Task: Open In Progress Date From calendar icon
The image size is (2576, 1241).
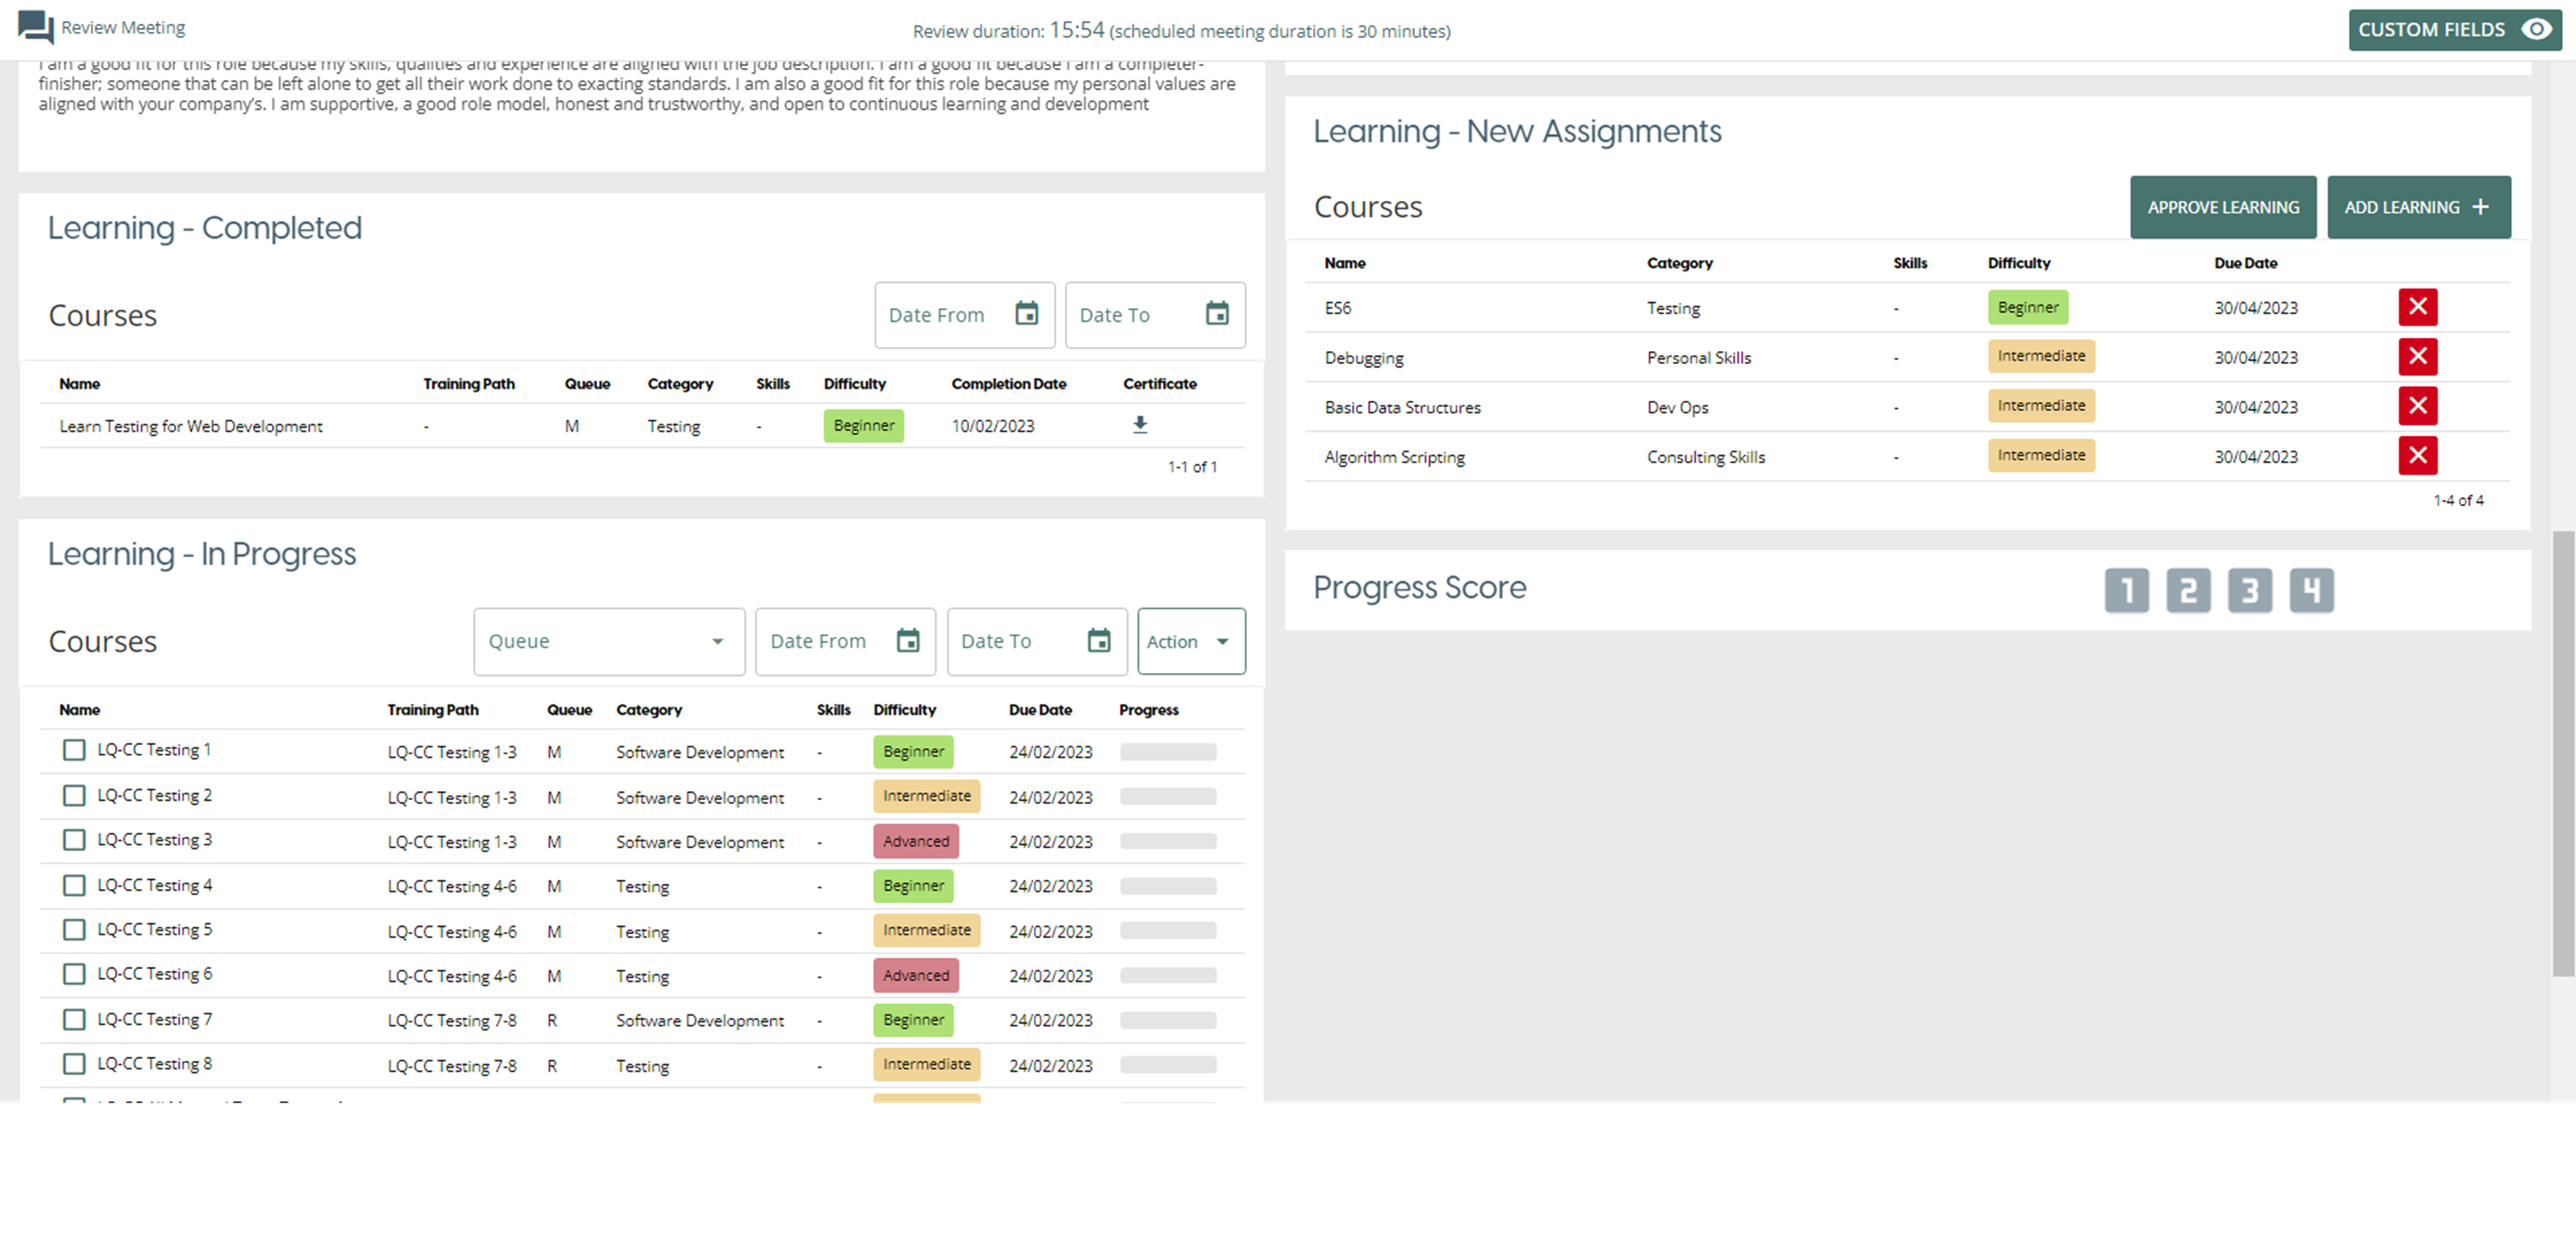Action: pos(907,641)
